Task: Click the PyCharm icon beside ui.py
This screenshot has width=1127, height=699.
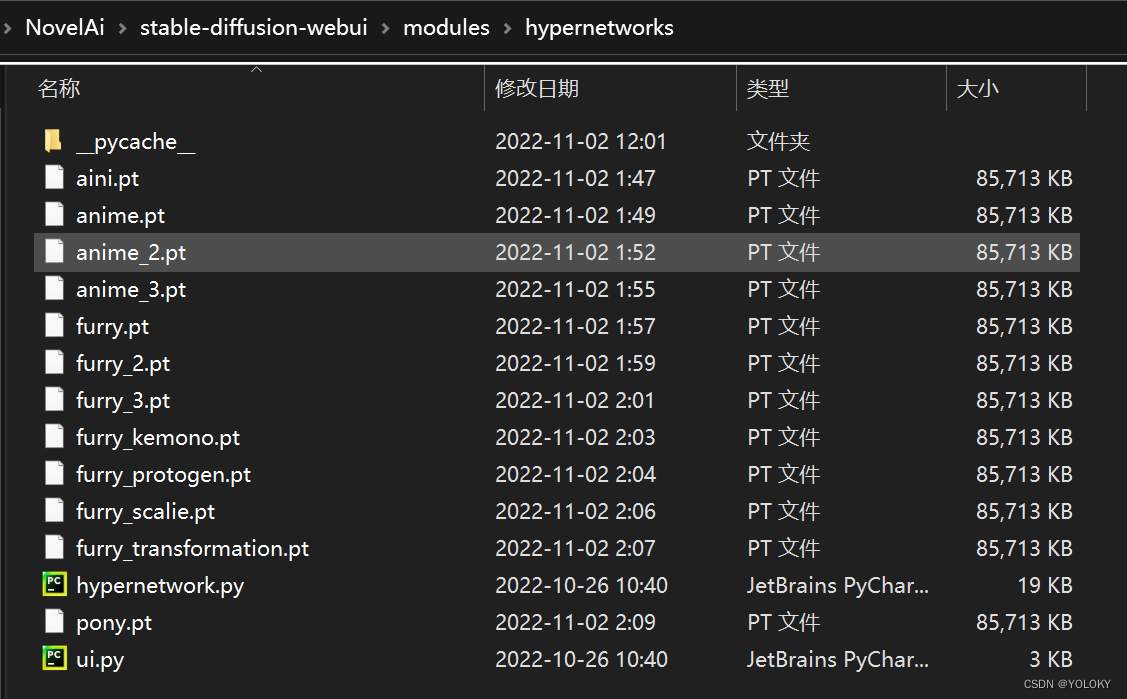Action: click(x=54, y=659)
